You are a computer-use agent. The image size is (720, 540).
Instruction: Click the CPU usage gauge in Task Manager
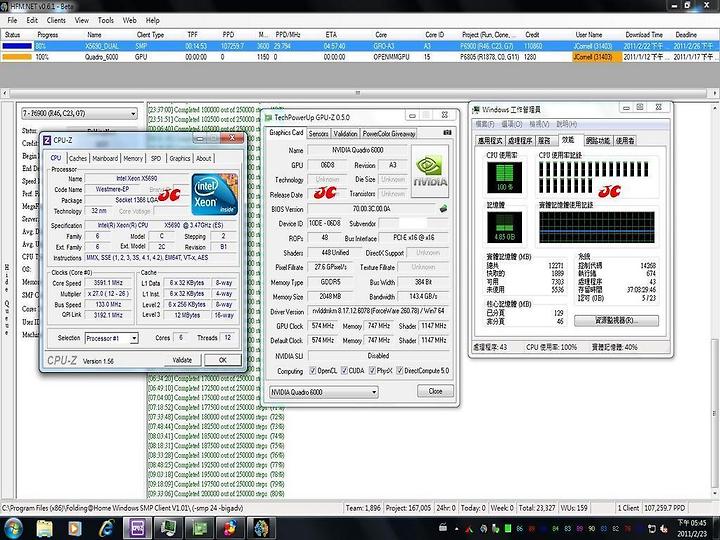pyautogui.click(x=504, y=178)
